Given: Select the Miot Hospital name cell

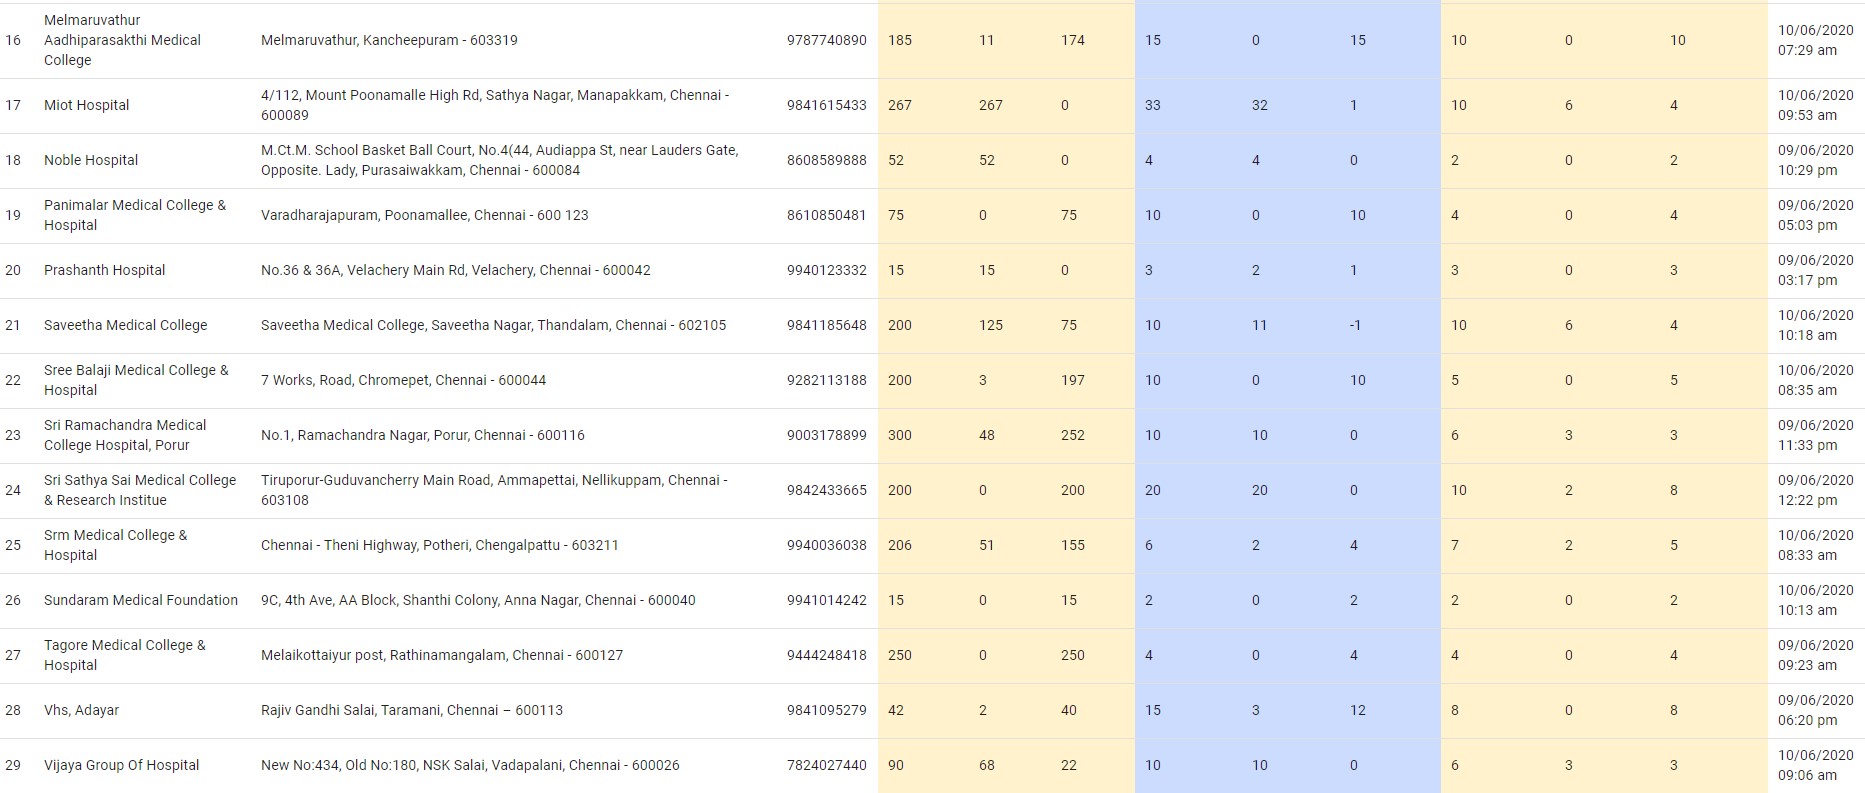Looking at the screenshot, I should (x=87, y=105).
